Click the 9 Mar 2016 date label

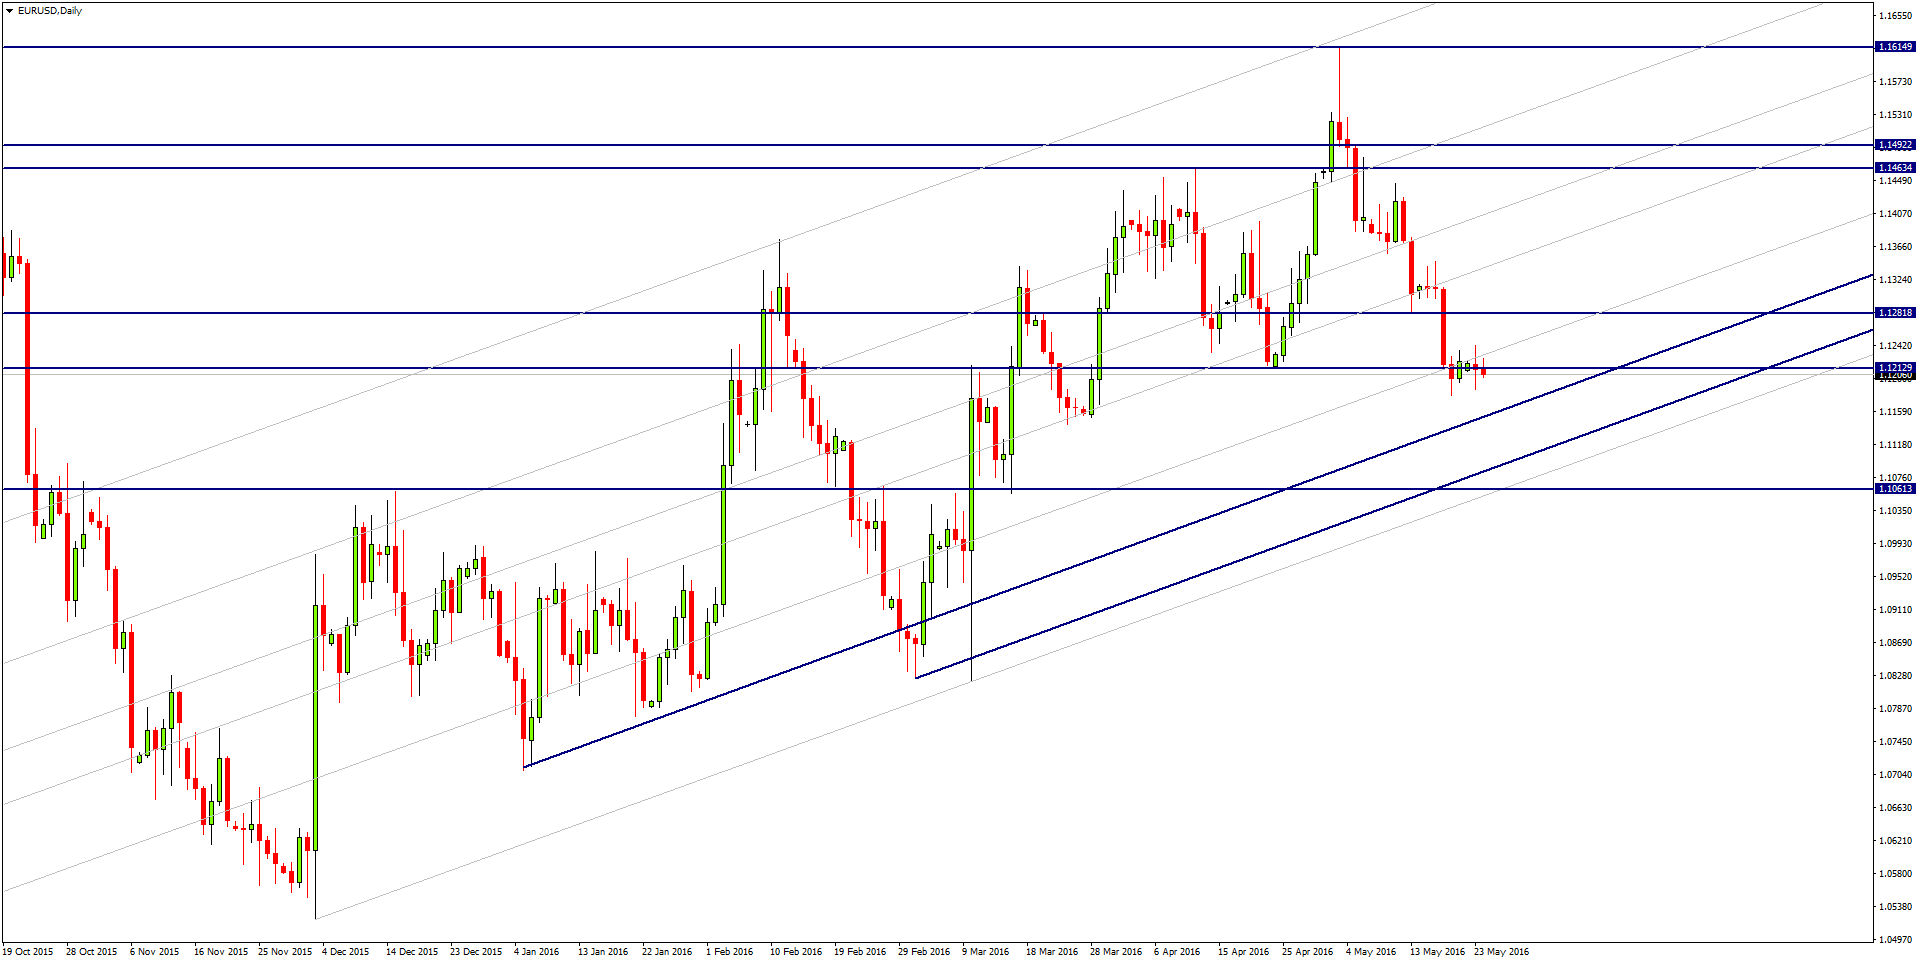986,952
